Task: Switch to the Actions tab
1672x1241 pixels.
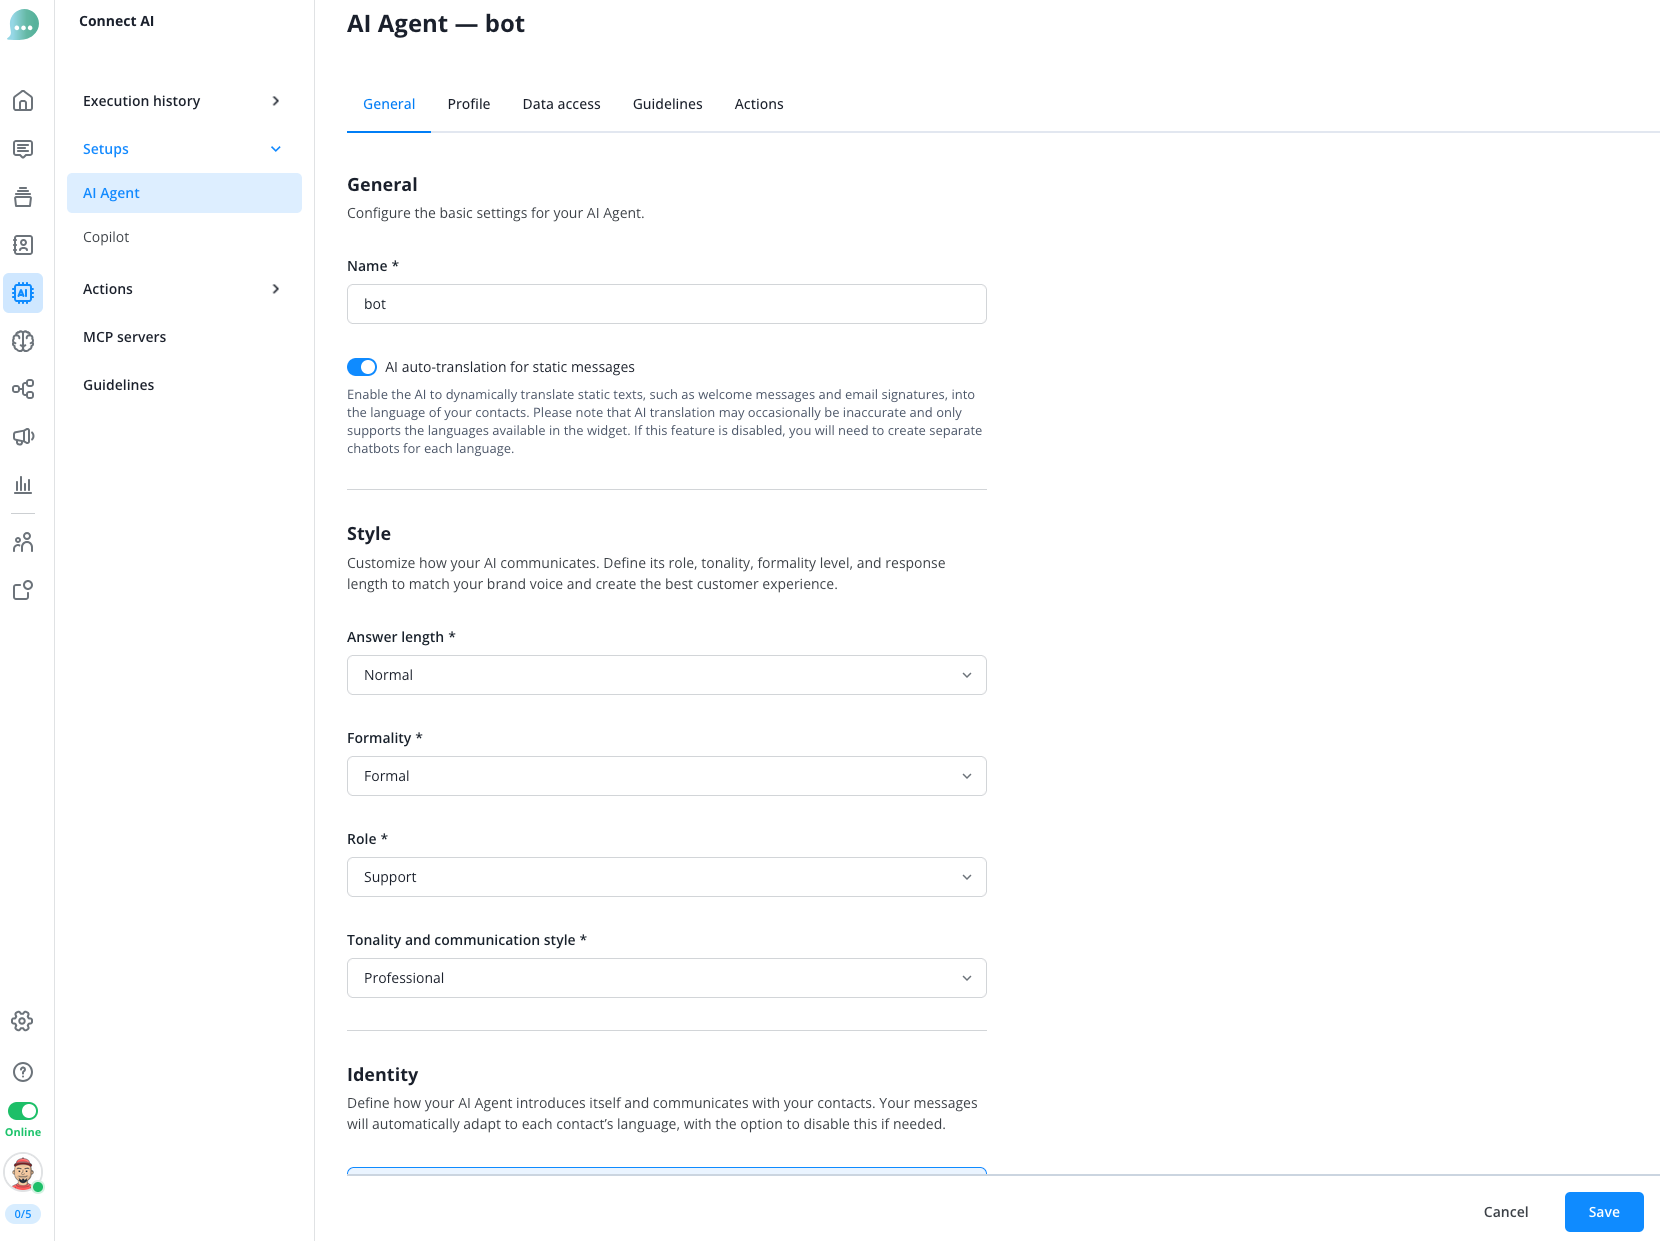Action: pos(759,104)
